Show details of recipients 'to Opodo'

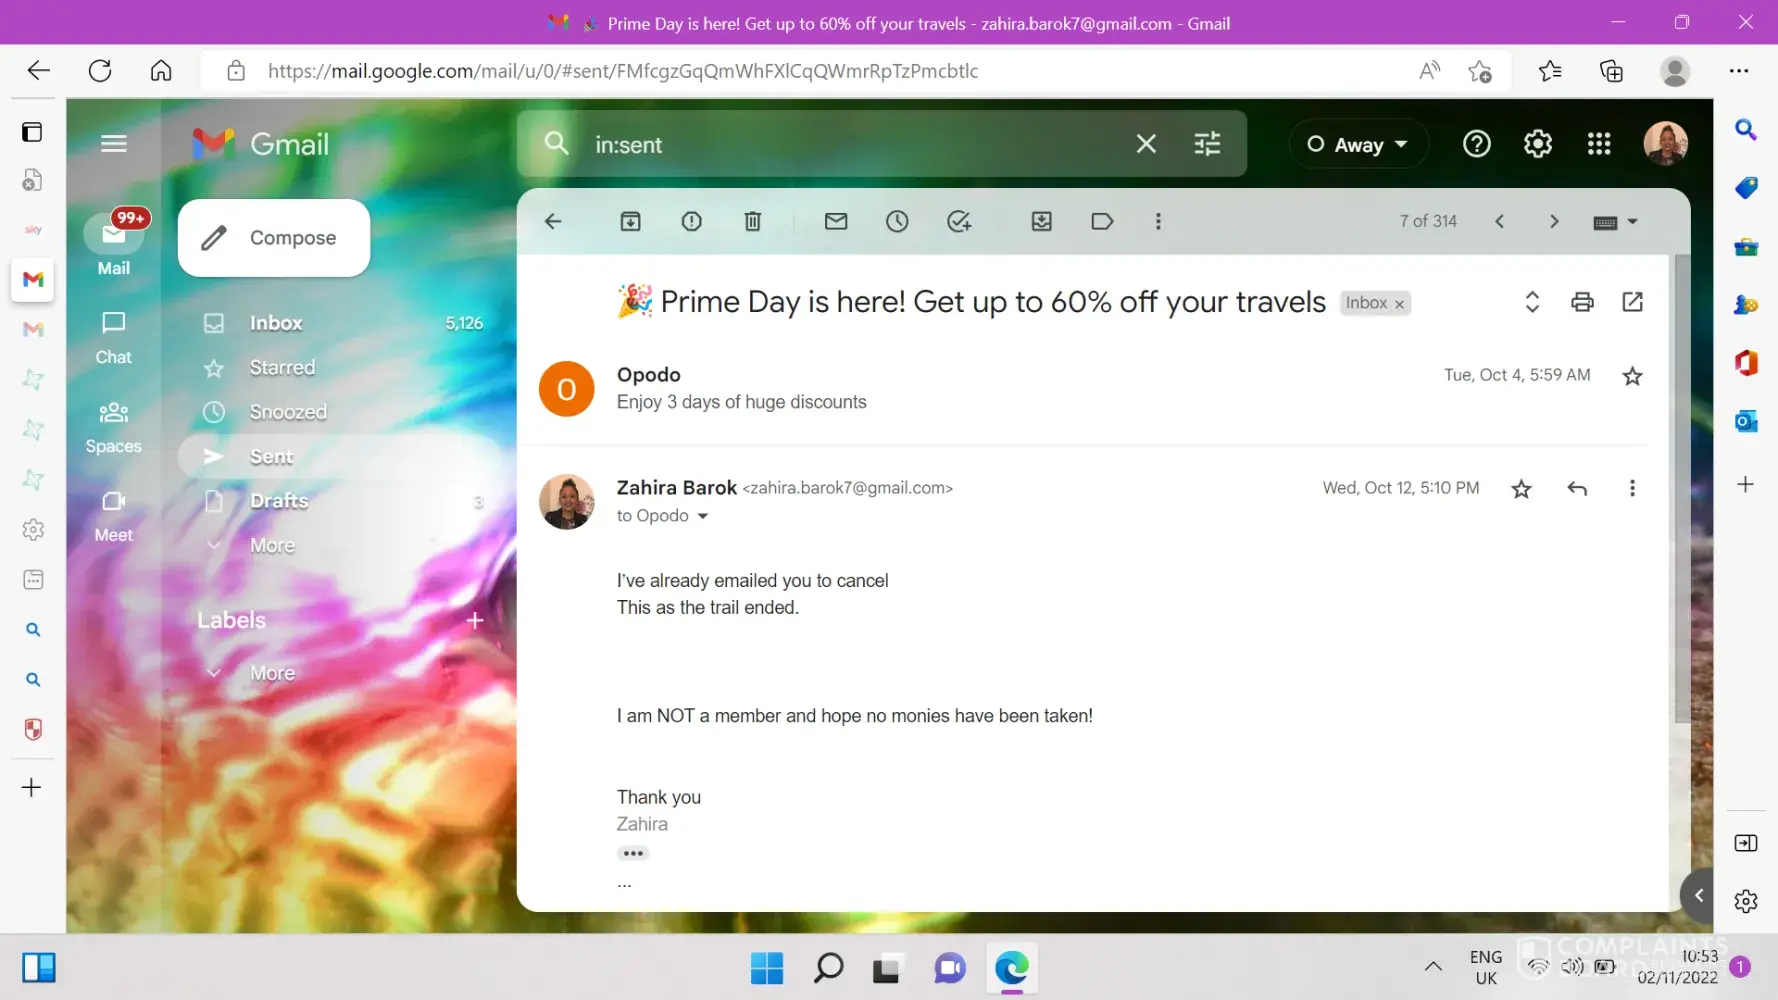tap(703, 516)
